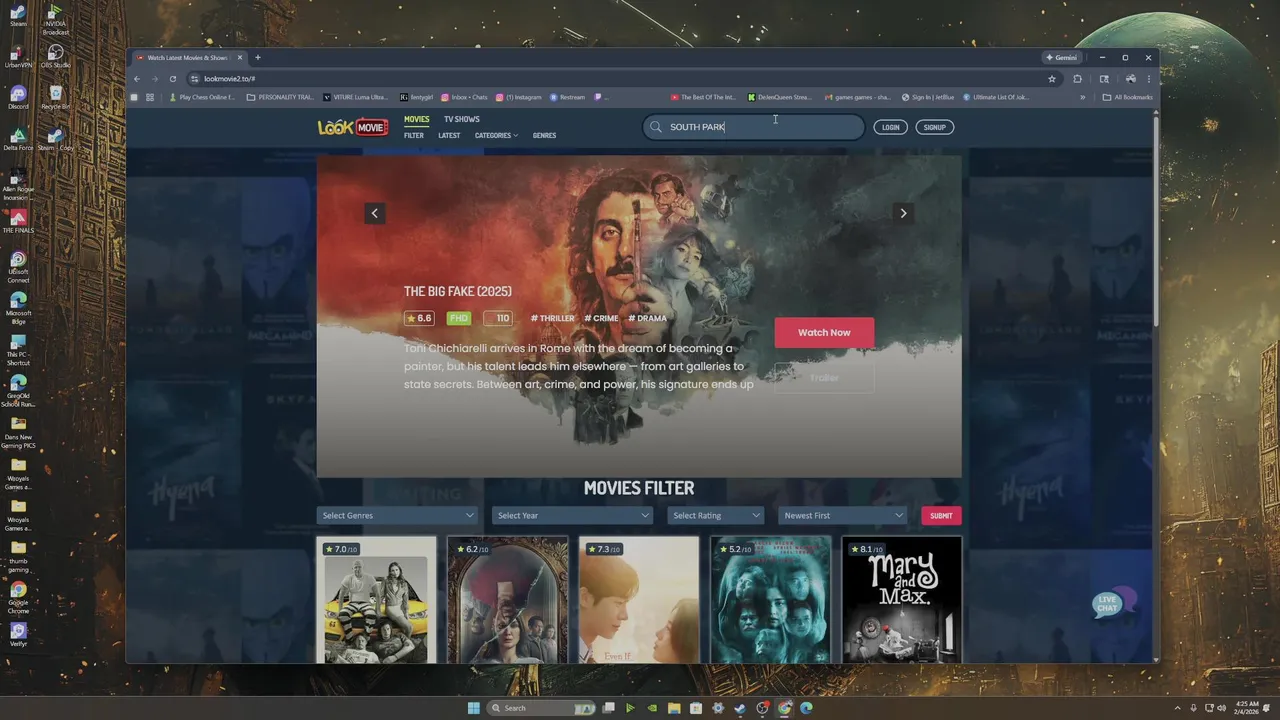1280x720 pixels.
Task: Click Signup button
Action: [x=935, y=127]
